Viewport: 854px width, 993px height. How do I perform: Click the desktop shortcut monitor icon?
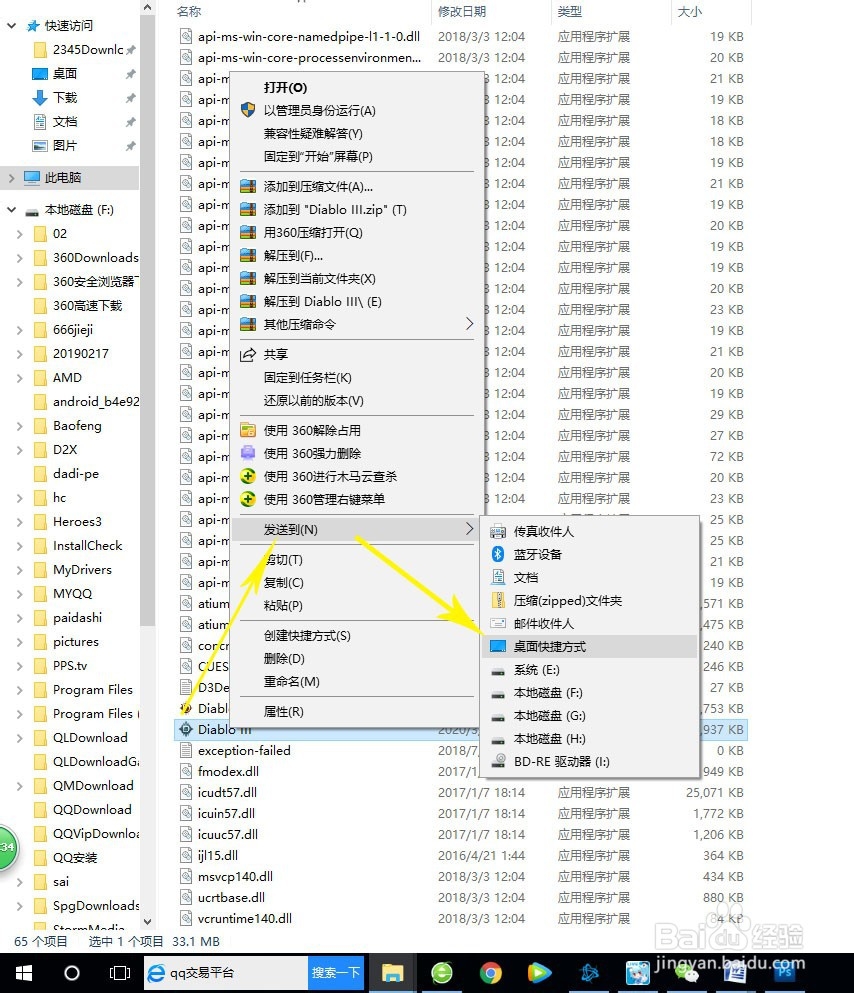(498, 647)
